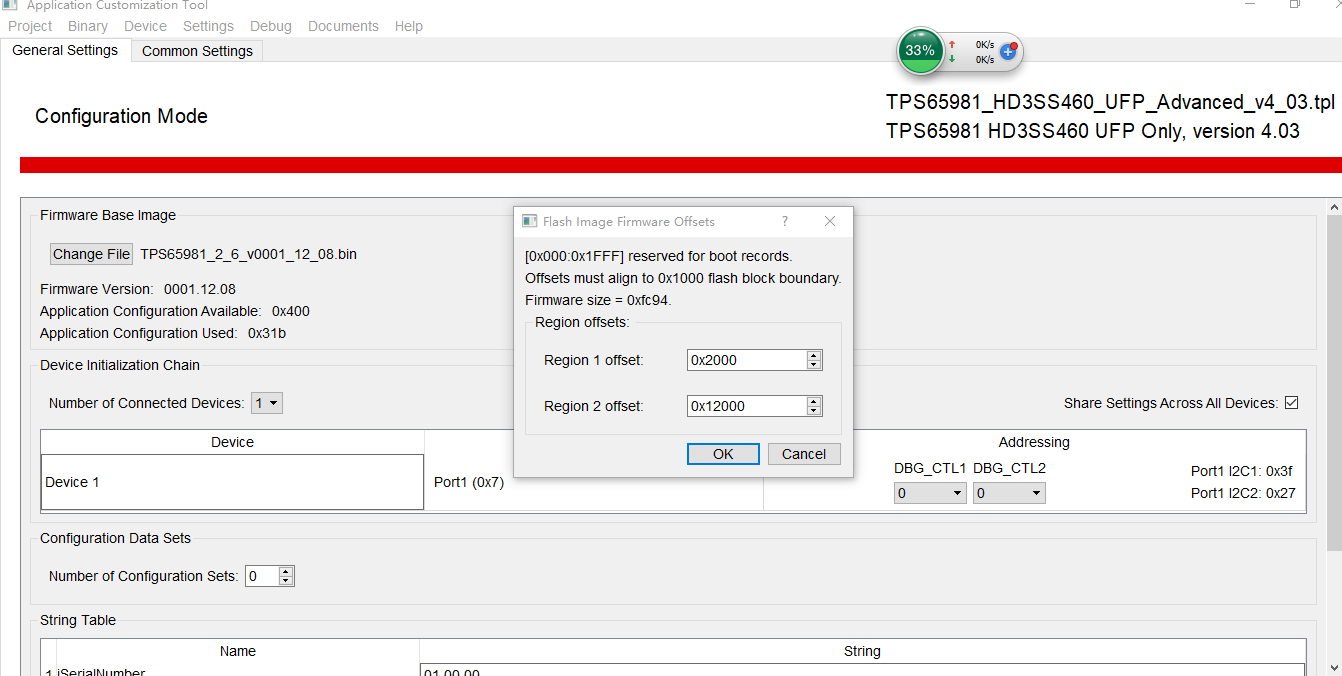Click the green 33% floating widget circle
The width and height of the screenshot is (1342, 676).
(920, 51)
